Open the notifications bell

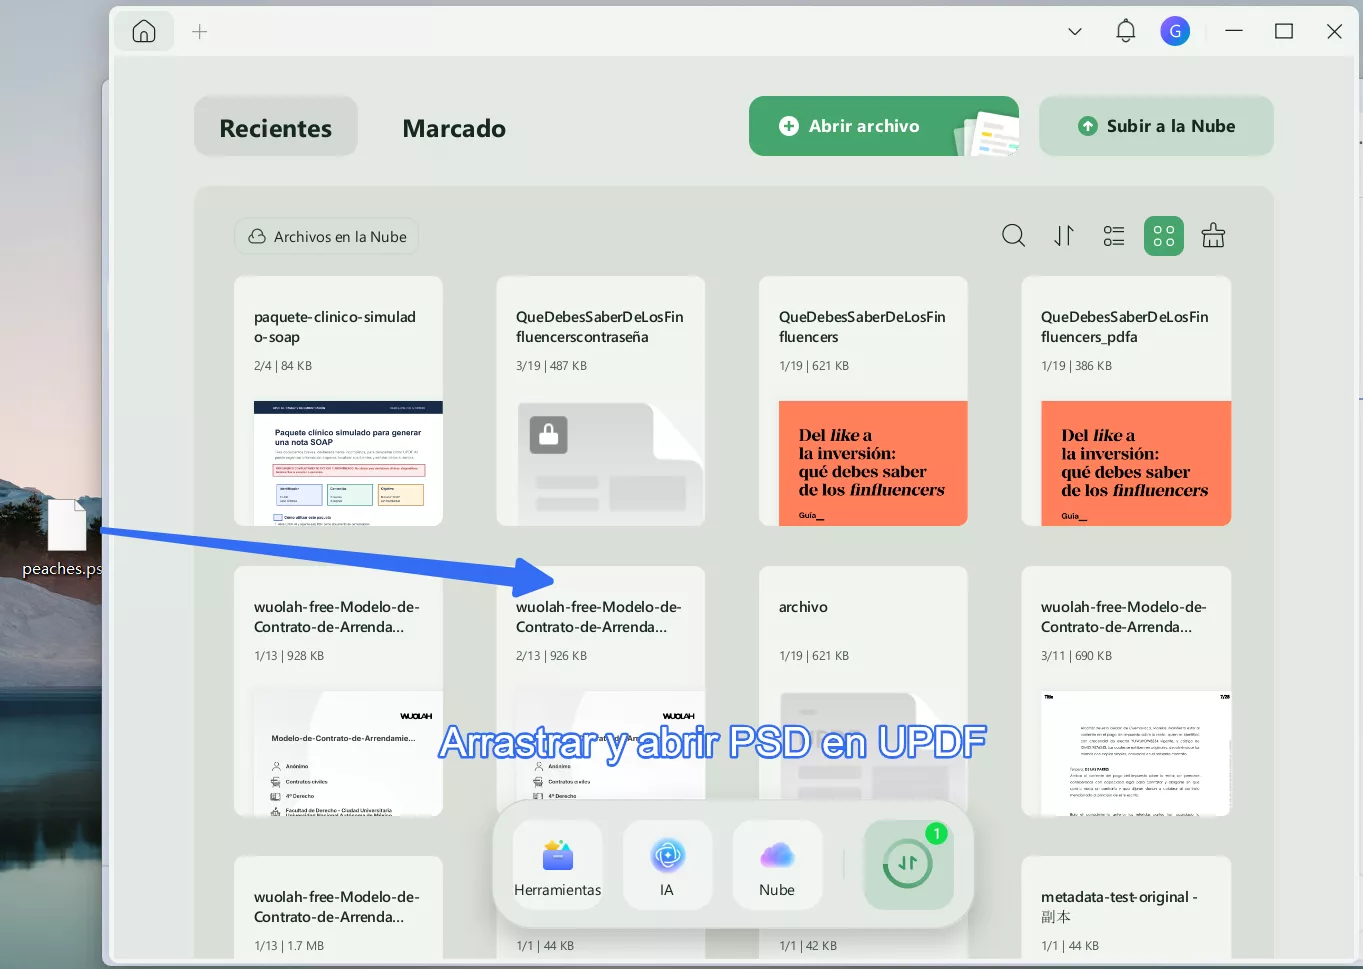tap(1126, 31)
